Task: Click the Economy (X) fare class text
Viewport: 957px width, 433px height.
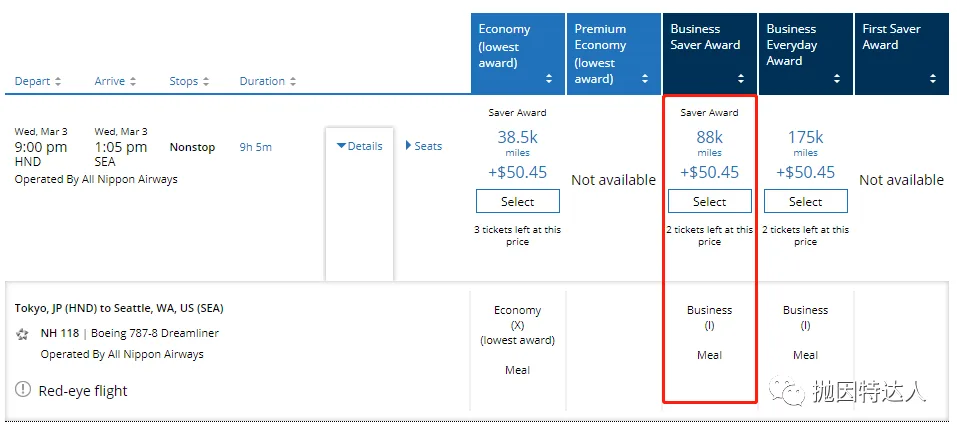Action: point(518,318)
